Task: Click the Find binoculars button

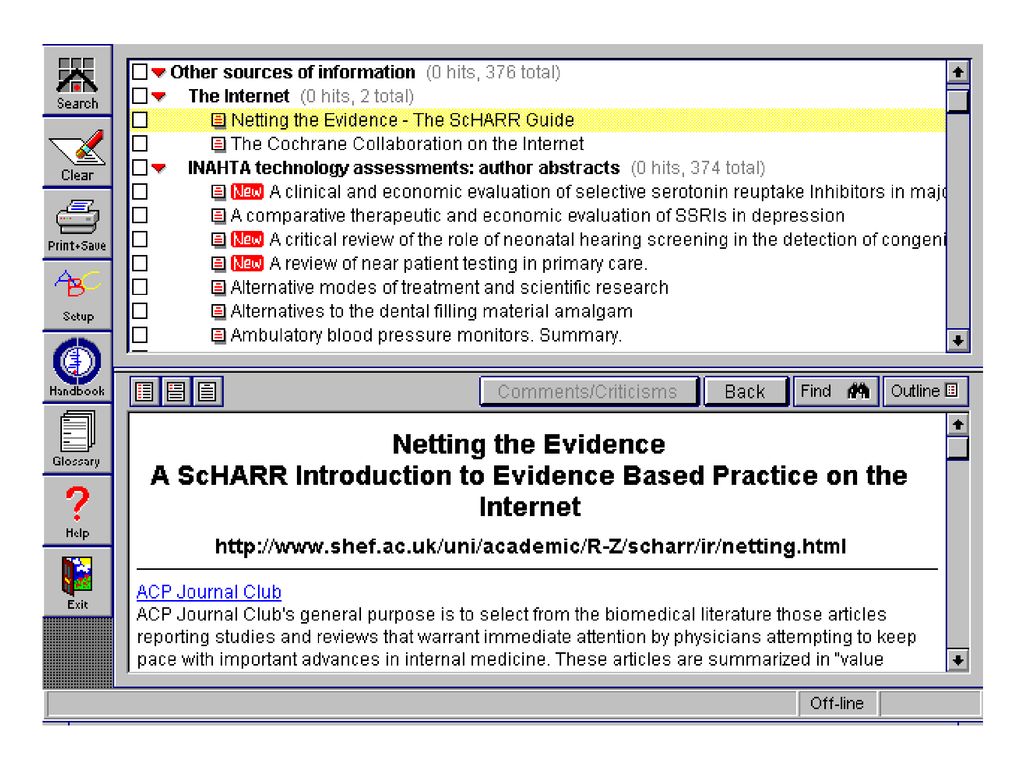Action: click(835, 391)
